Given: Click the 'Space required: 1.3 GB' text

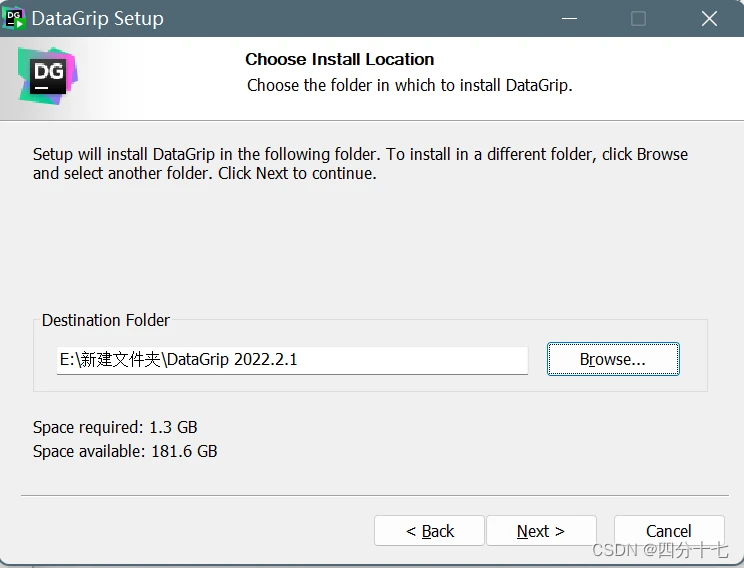Looking at the screenshot, I should [x=115, y=427].
